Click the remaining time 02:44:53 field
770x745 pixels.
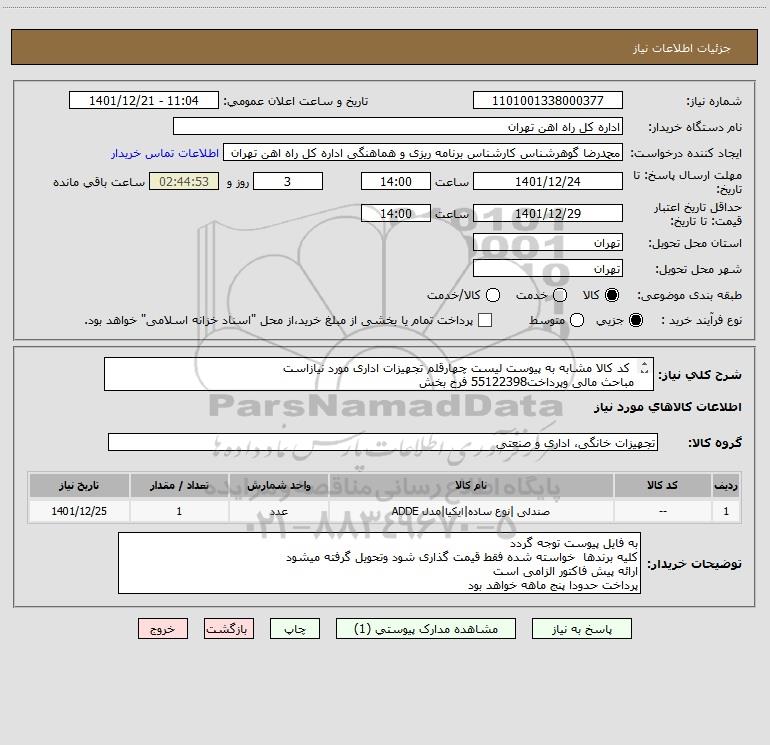(x=184, y=181)
